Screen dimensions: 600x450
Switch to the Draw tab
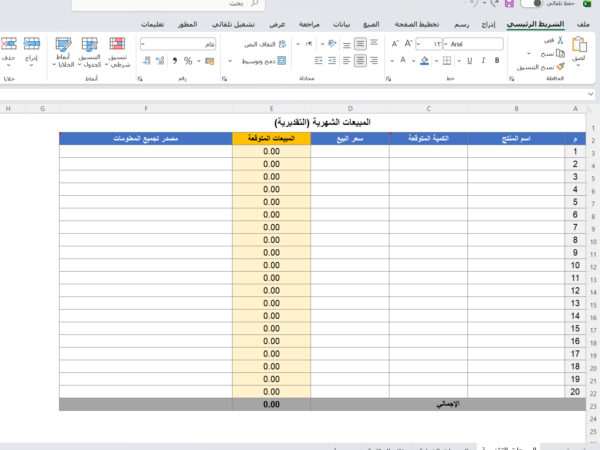pyautogui.click(x=462, y=24)
